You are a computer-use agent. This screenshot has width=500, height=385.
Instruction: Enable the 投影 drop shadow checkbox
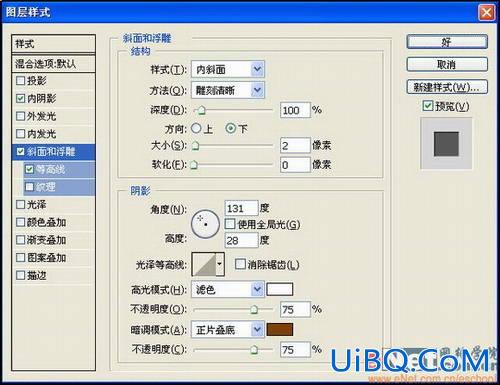pyautogui.click(x=21, y=81)
